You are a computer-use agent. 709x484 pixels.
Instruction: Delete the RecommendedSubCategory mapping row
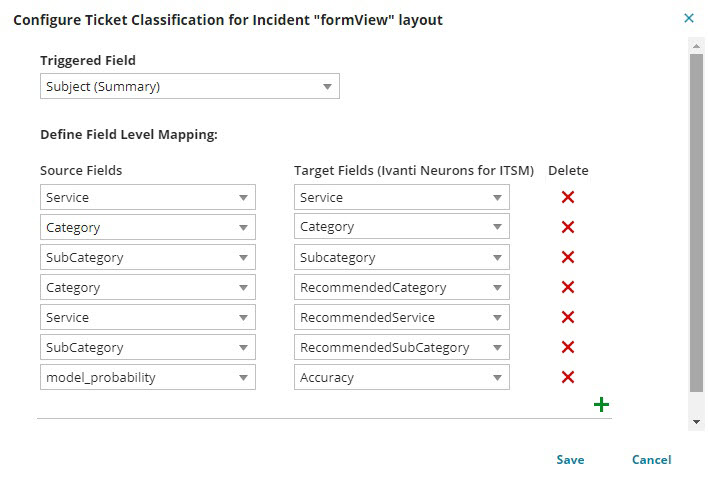568,347
